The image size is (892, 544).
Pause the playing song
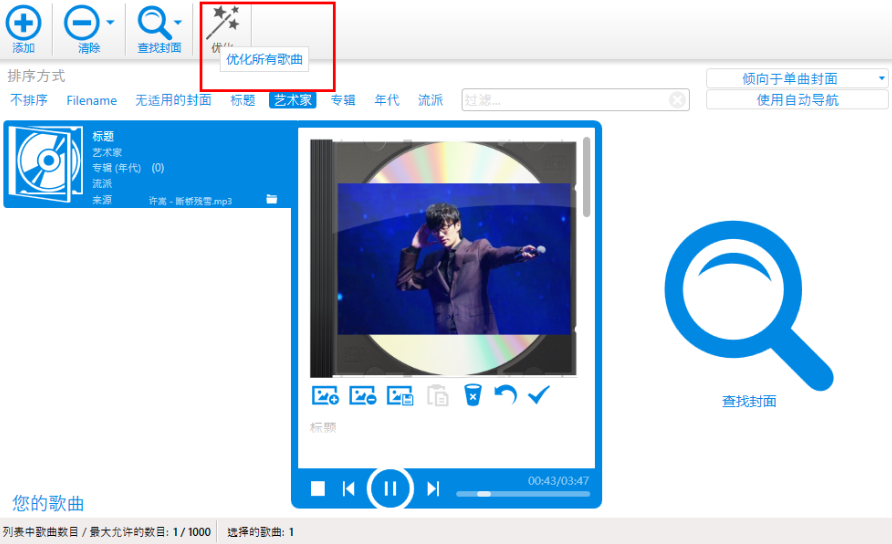pyautogui.click(x=390, y=488)
